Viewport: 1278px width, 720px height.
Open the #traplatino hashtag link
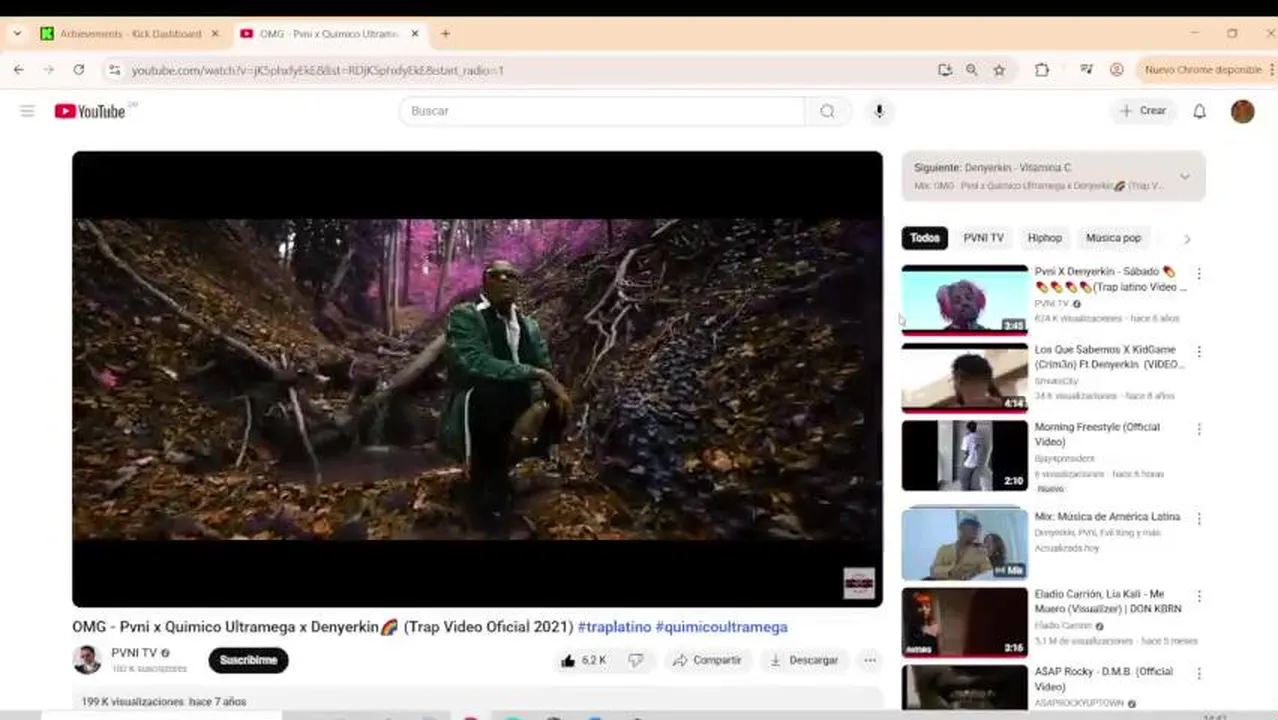[614, 627]
